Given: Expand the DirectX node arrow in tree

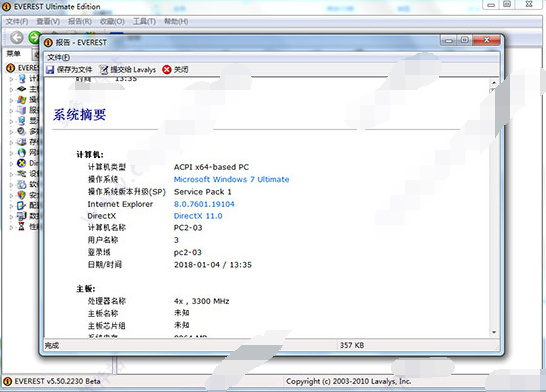Looking at the screenshot, I should [11, 163].
